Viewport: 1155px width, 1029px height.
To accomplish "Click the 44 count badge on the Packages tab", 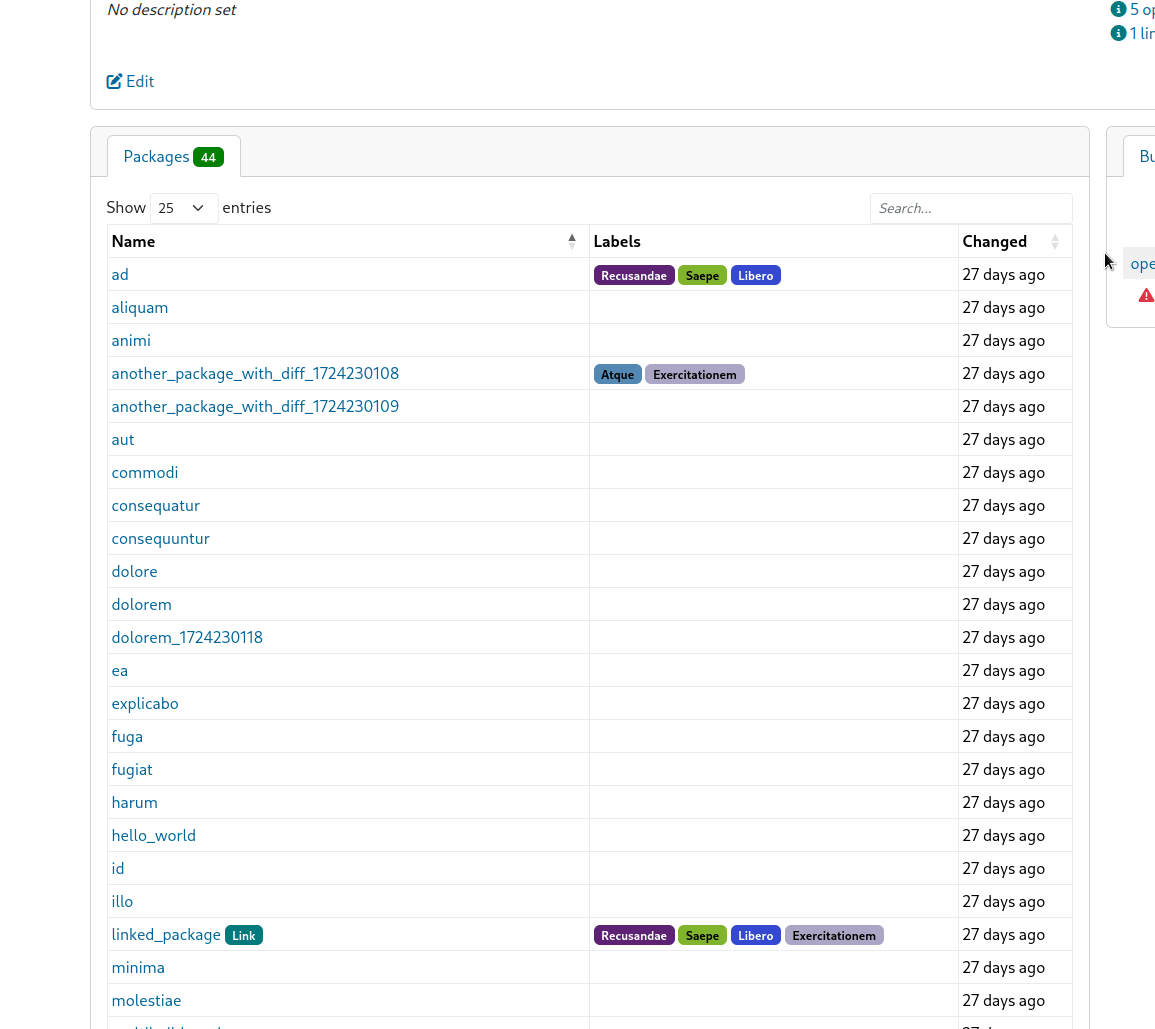I will (208, 157).
